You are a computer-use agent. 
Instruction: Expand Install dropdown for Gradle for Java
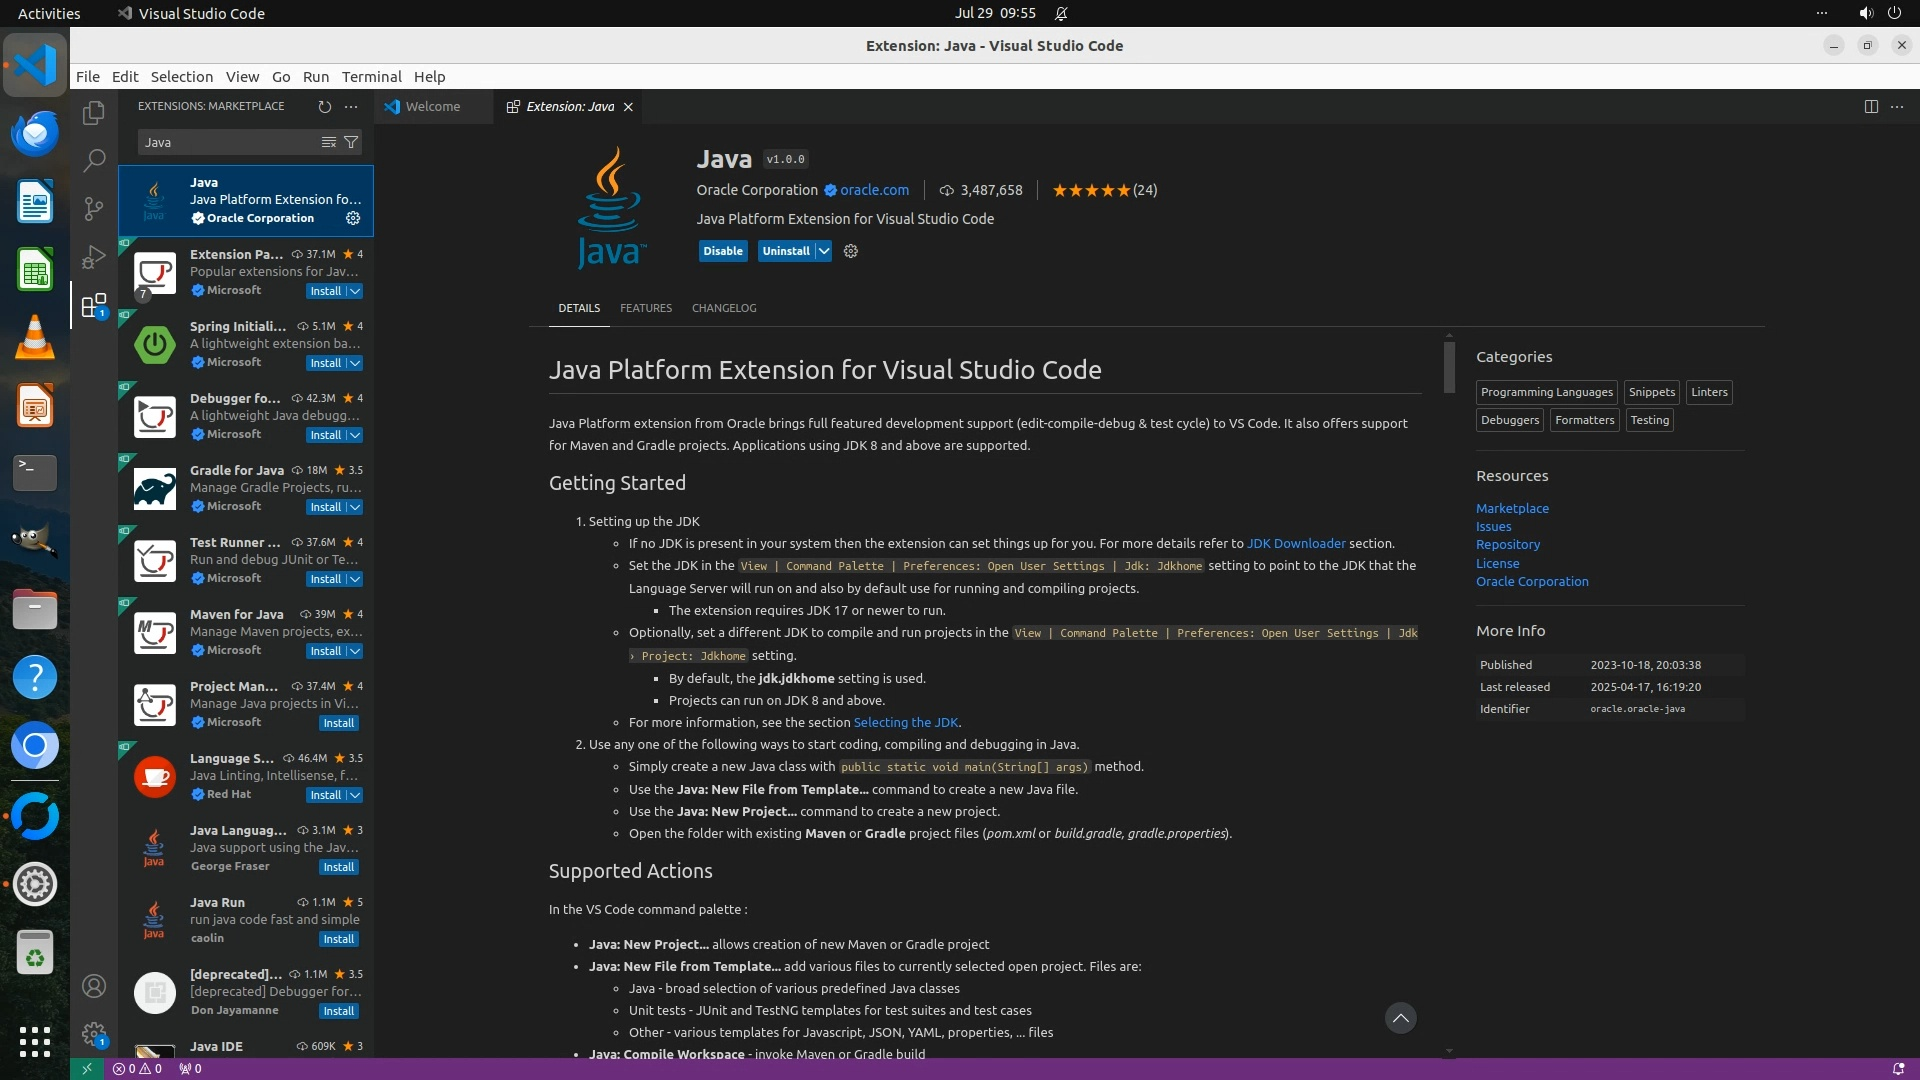pos(355,507)
